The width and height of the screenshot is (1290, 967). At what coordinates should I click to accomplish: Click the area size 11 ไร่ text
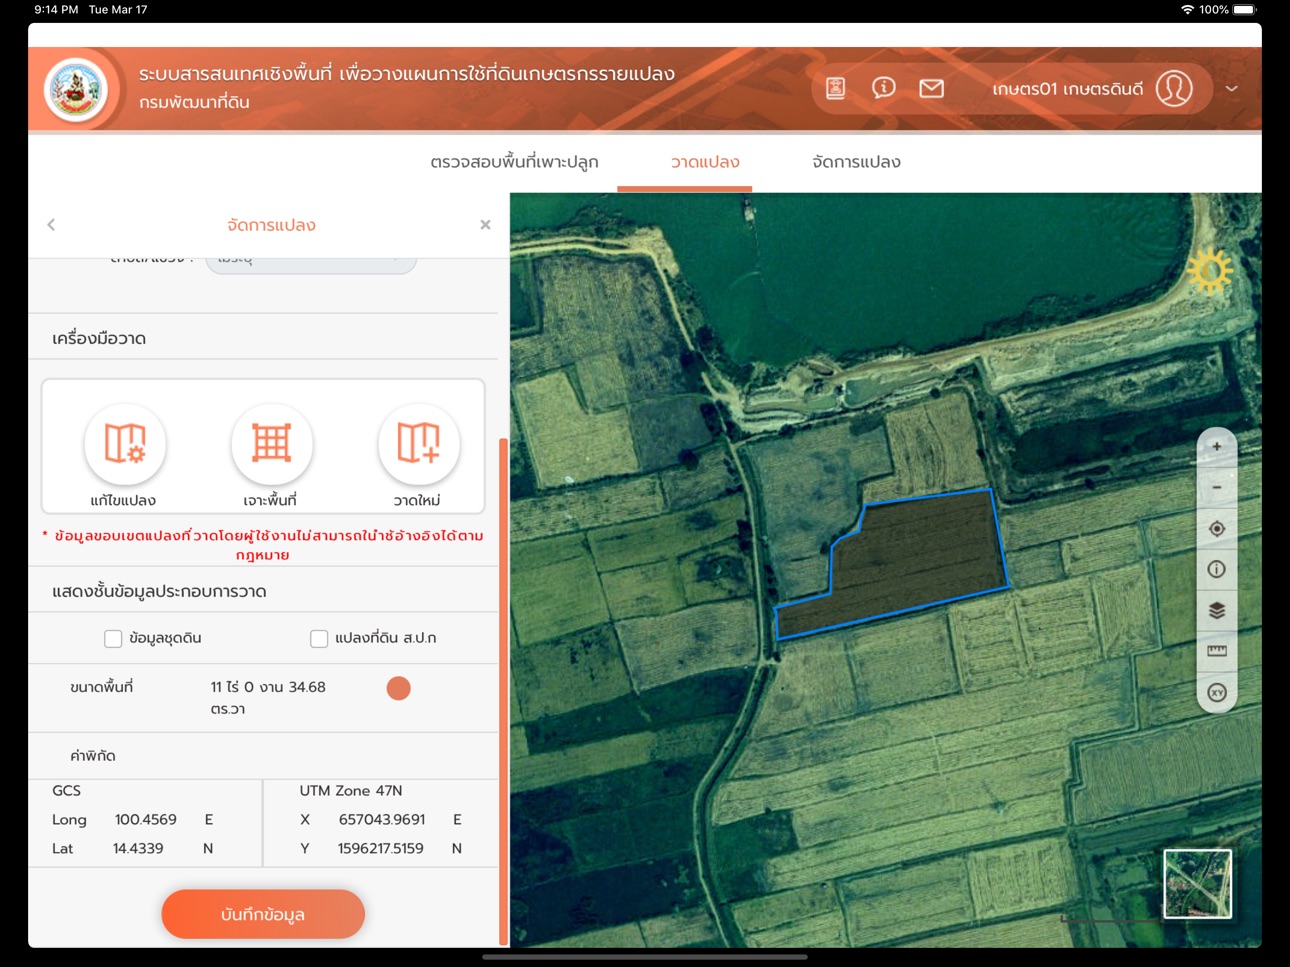(268, 698)
